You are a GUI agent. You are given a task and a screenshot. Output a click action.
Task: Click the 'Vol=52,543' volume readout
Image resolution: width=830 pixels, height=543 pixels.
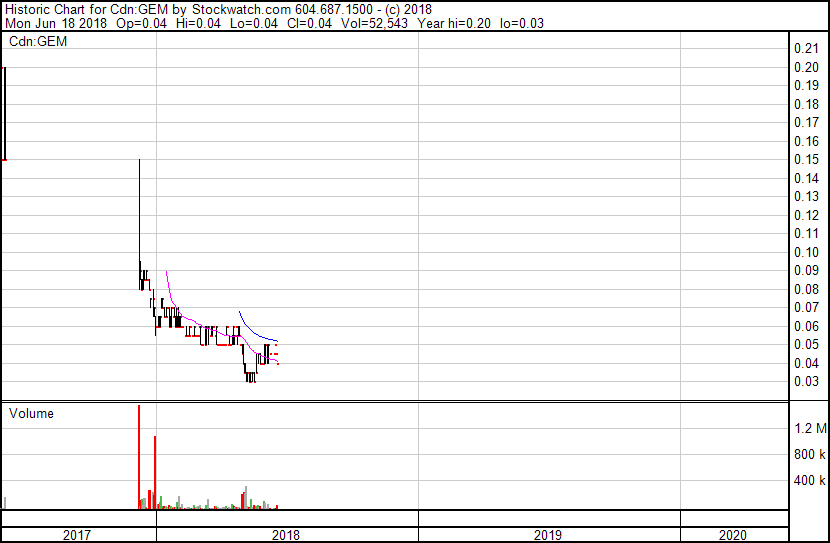click(x=374, y=23)
